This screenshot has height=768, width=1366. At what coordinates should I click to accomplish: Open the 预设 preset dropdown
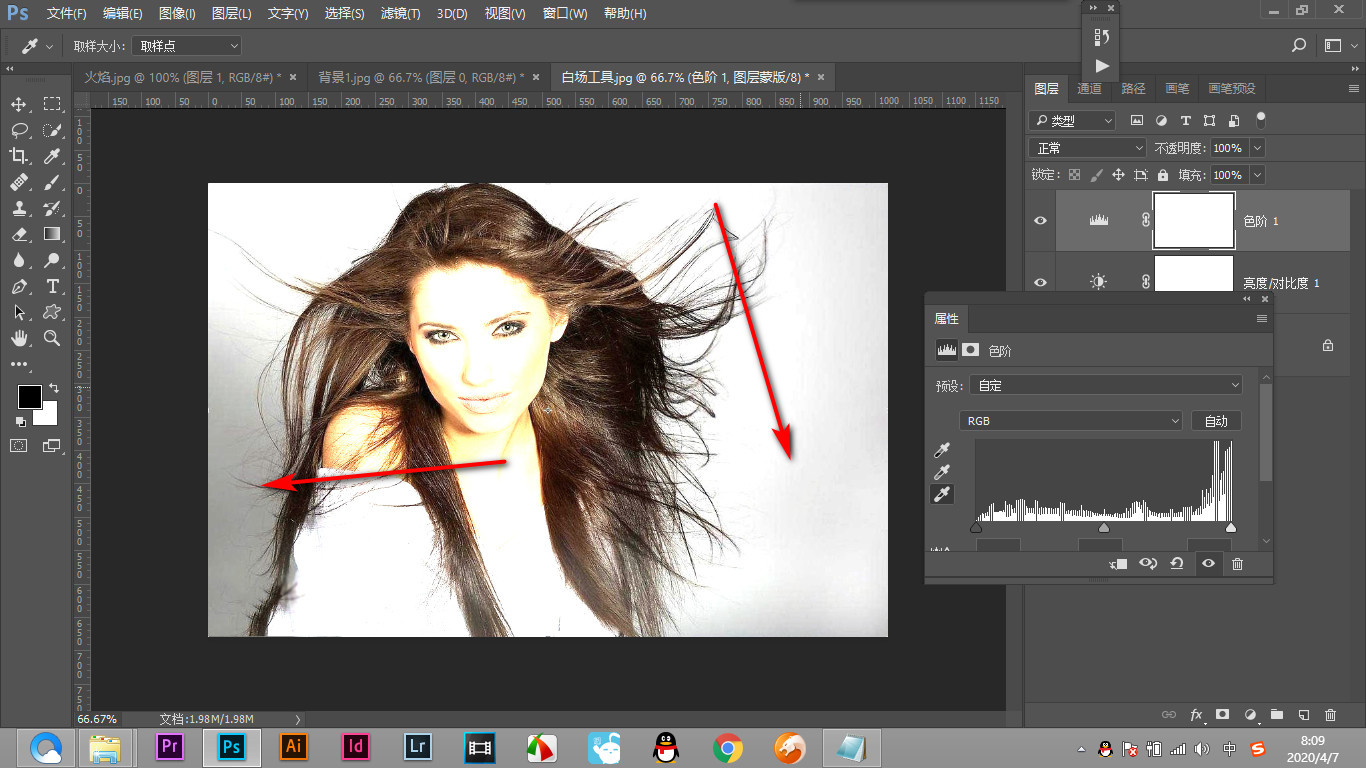[1106, 385]
